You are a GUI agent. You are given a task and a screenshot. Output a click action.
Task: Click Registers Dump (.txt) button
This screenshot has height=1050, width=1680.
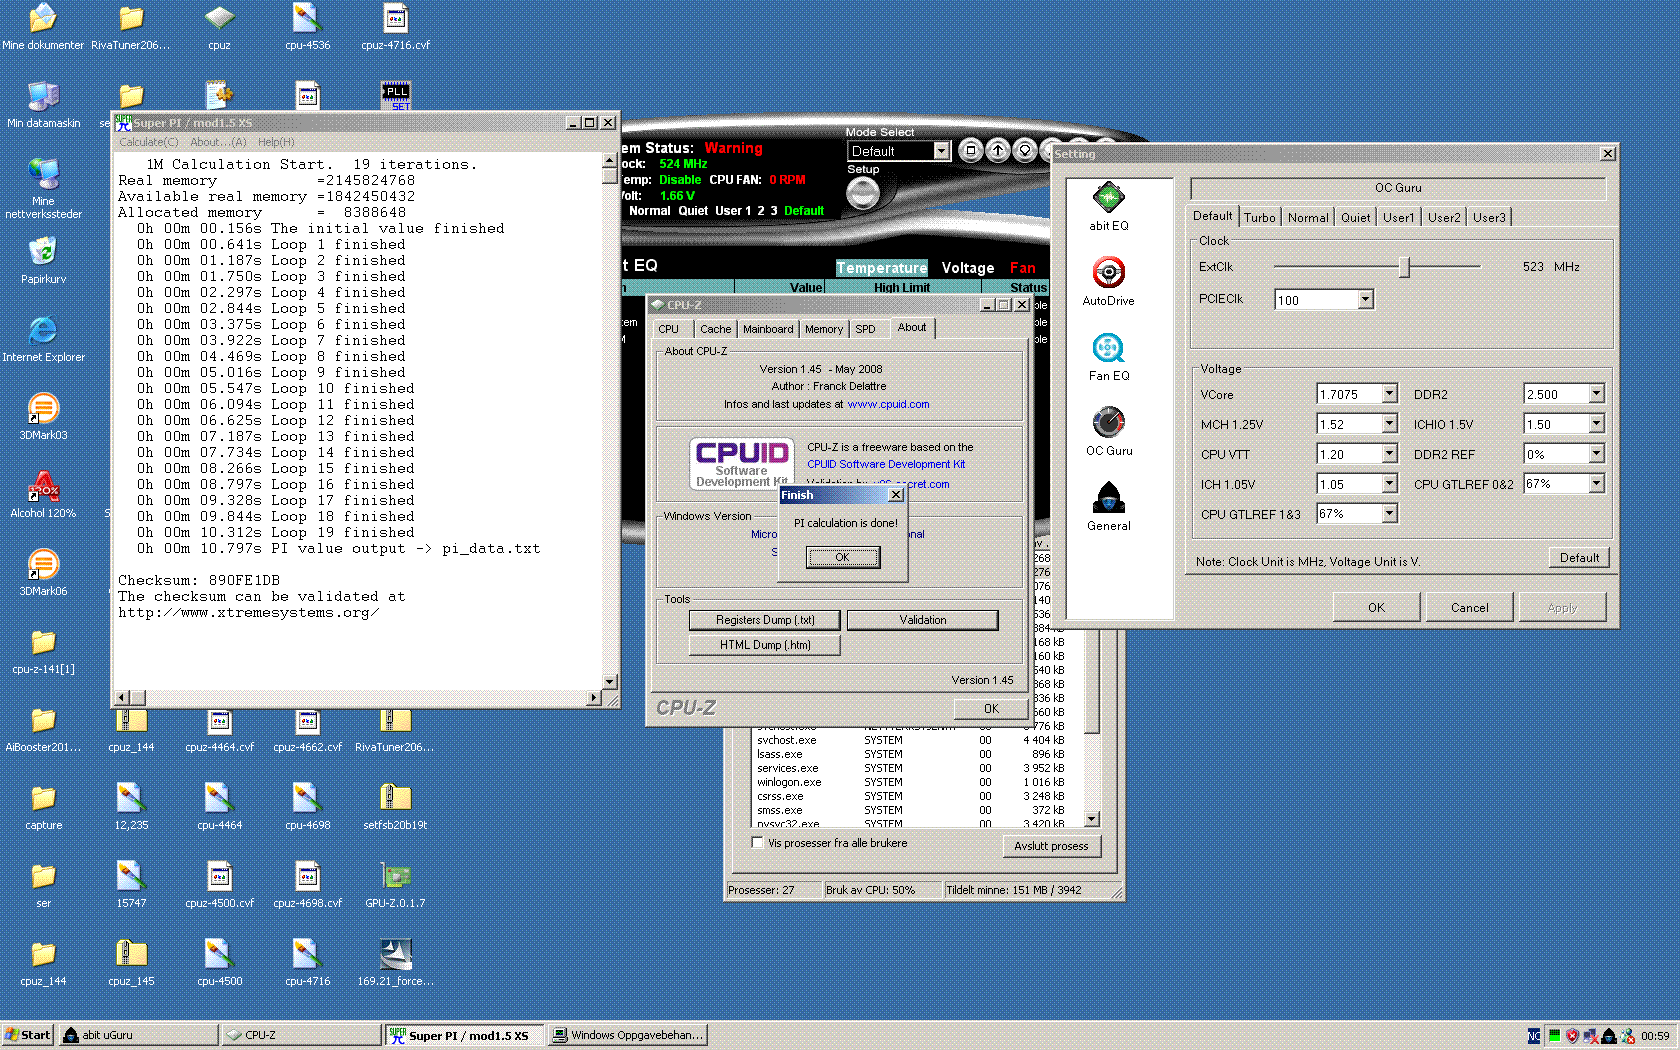[765, 620]
